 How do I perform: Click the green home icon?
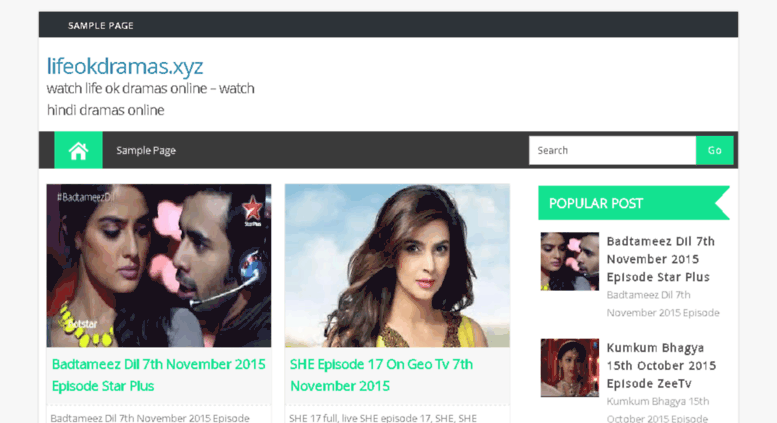point(78,150)
